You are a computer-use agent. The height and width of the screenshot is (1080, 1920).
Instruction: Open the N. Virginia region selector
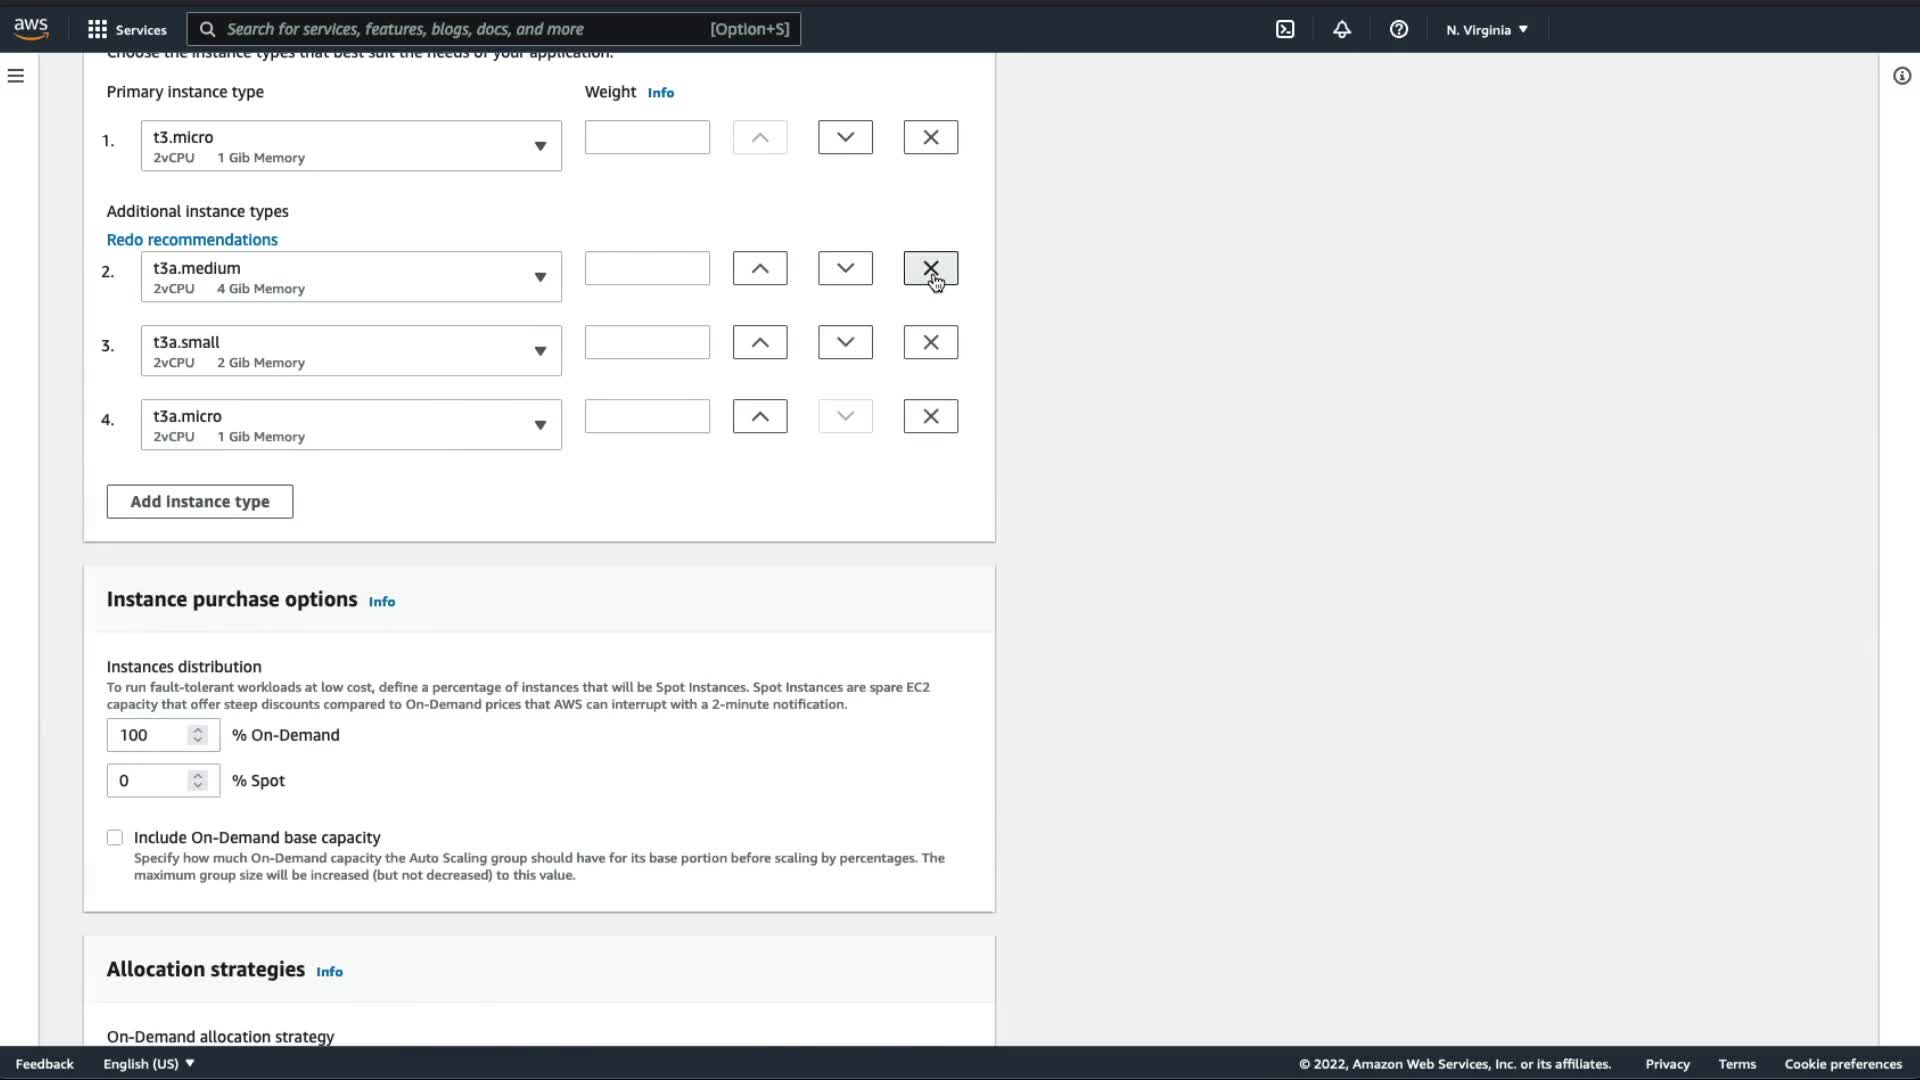click(x=1487, y=29)
